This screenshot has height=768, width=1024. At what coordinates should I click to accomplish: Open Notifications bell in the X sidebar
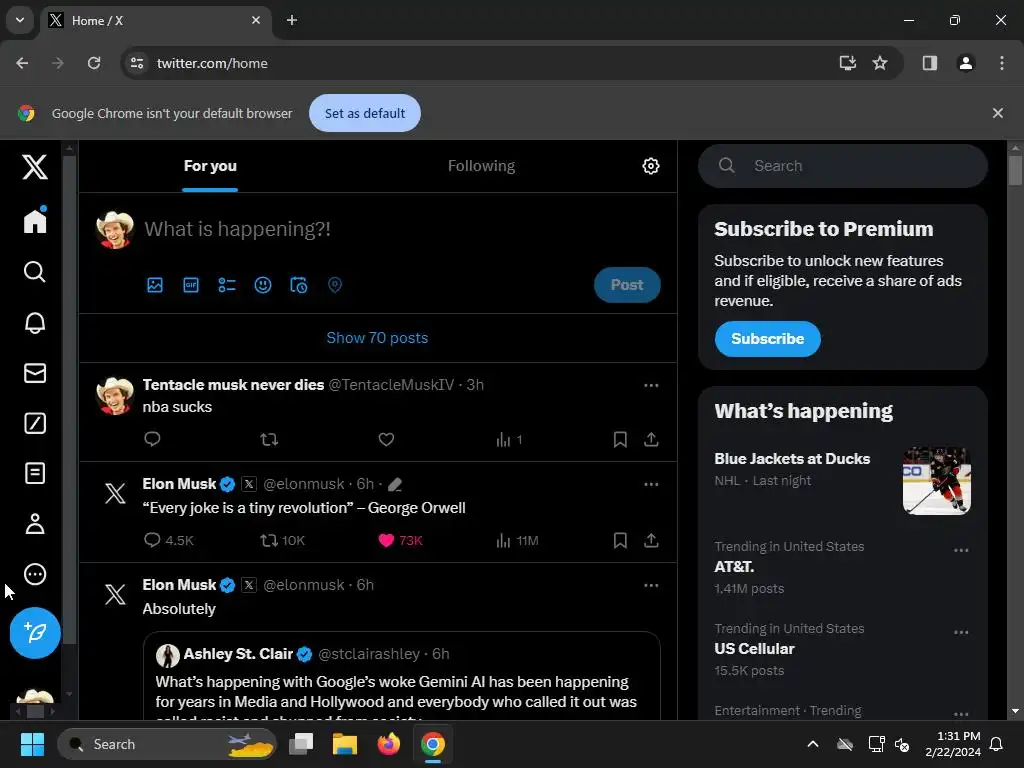coord(35,323)
